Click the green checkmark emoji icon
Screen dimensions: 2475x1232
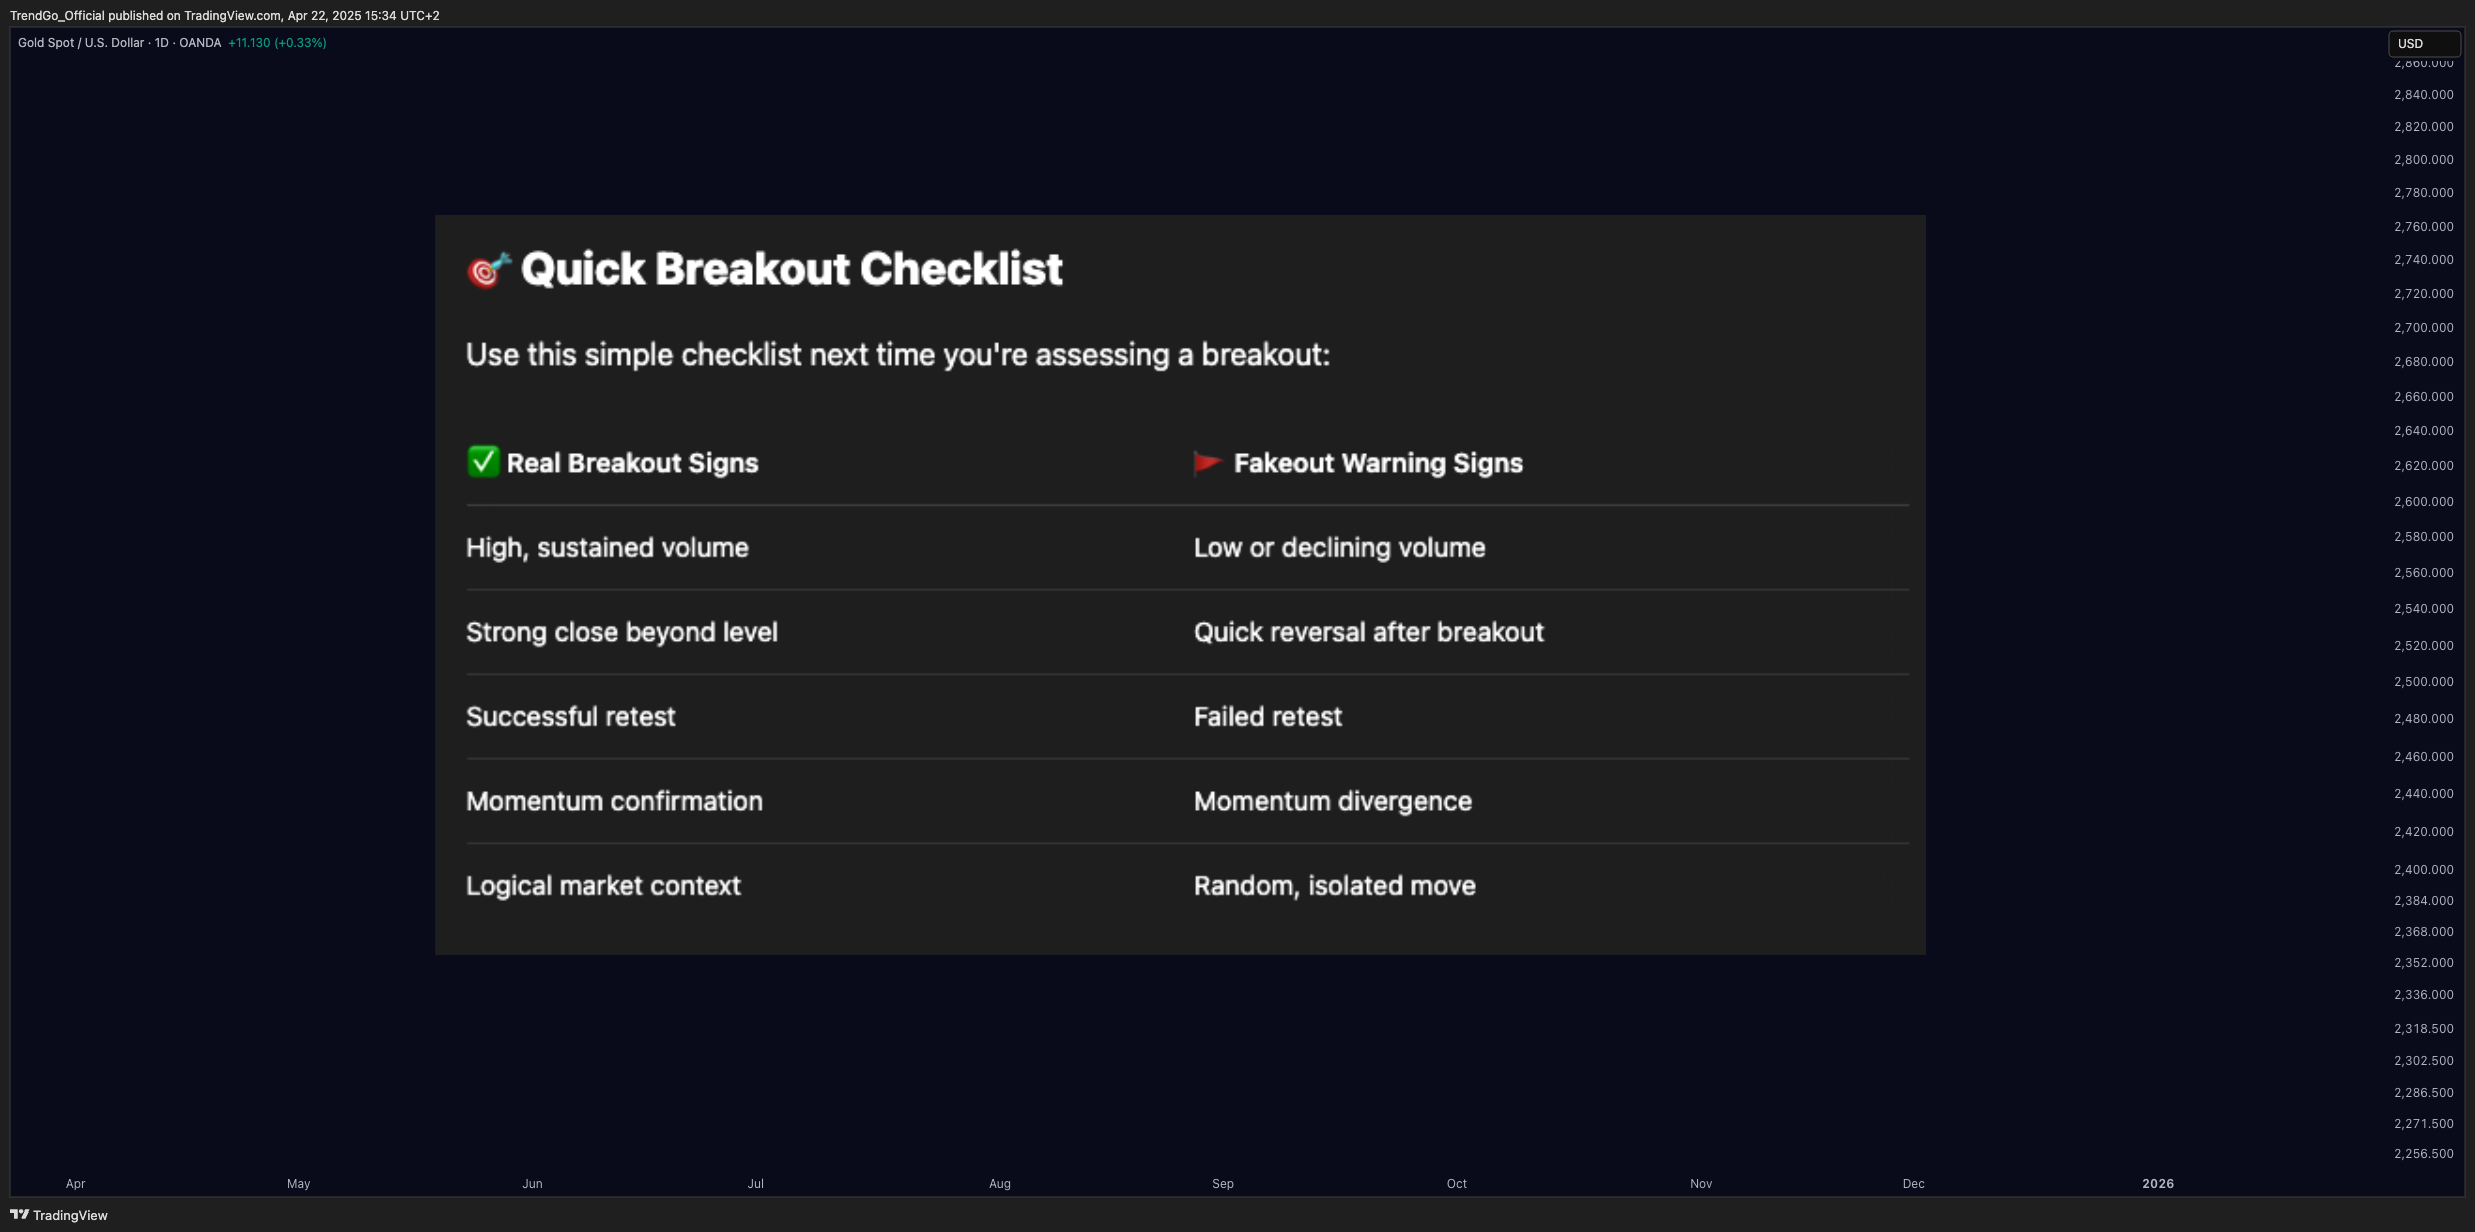click(x=483, y=461)
